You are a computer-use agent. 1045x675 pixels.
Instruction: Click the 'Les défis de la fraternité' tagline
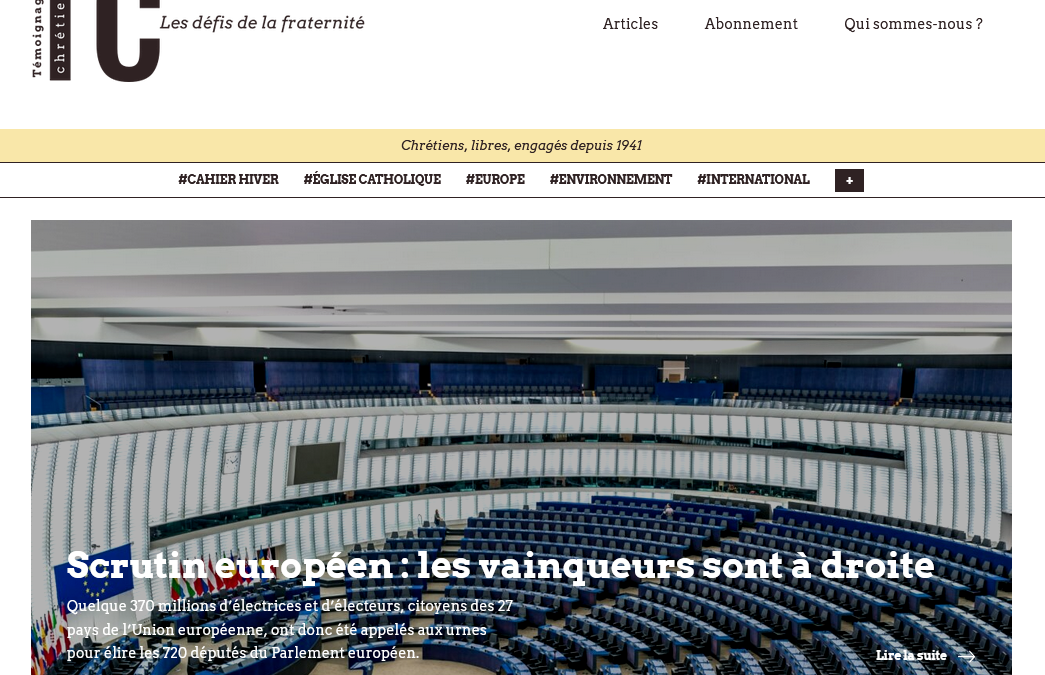coord(262,22)
